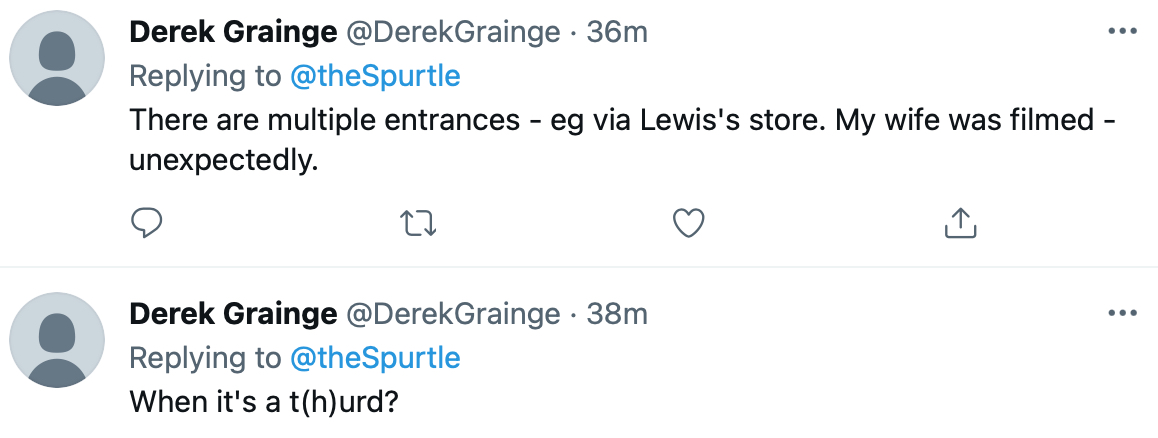This screenshot has height=438, width=1158.
Task: Open Derek Grainge's avatar on the 38m tweet
Action: pos(57,340)
